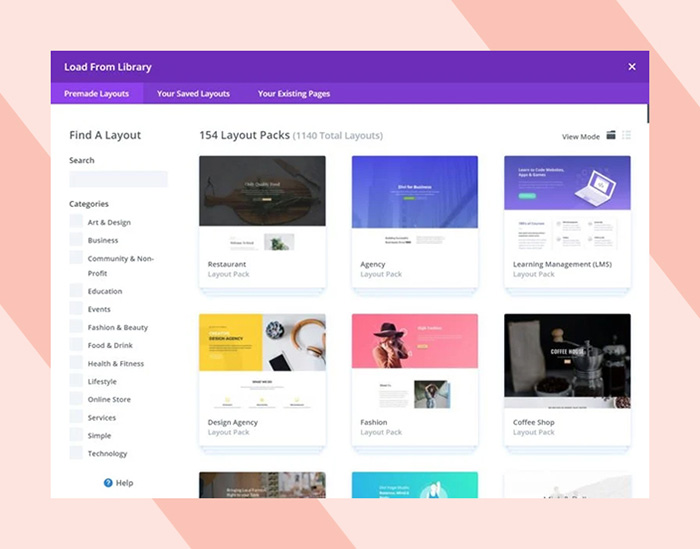Toggle the Food & Drink checkbox
The width and height of the screenshot is (700, 549).
click(x=76, y=345)
